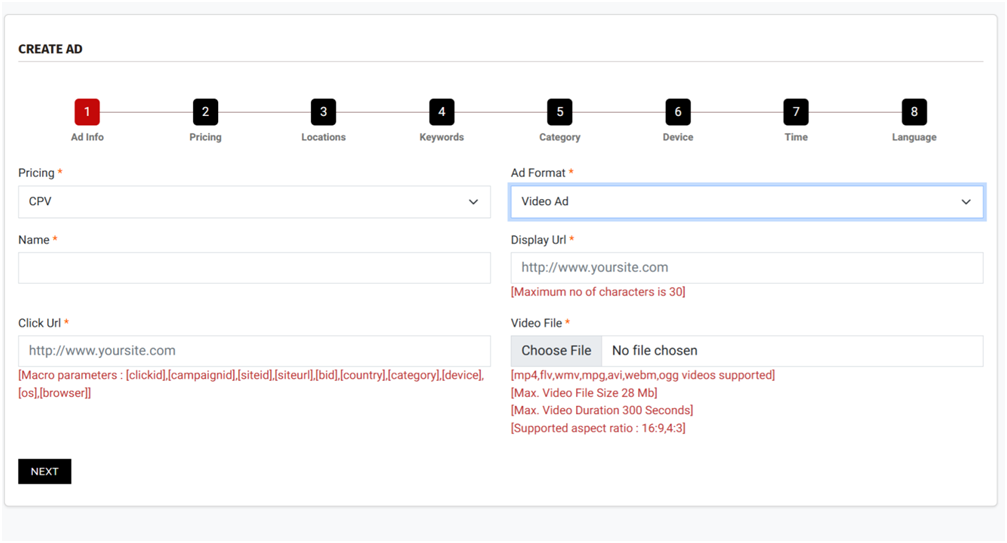Select step 5 Category
This screenshot has width=1007, height=543.
tap(559, 112)
